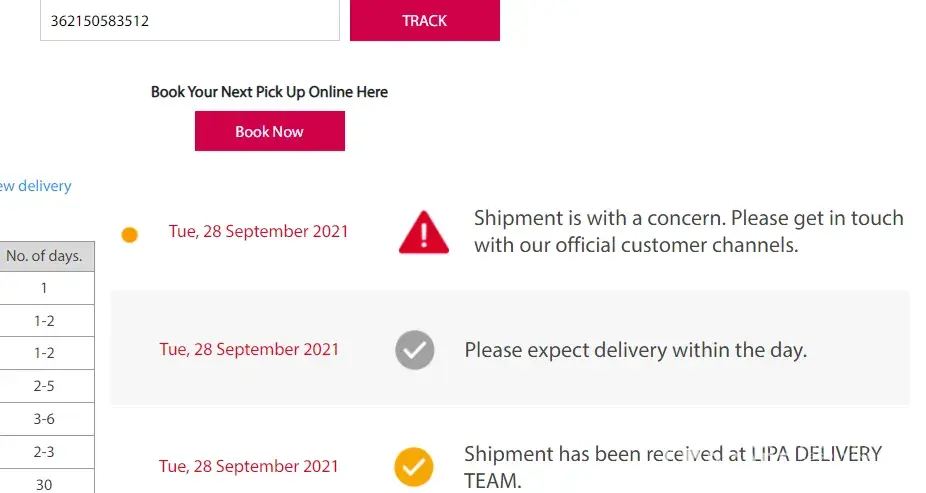Click the date next to the gray checkmark

[249, 349]
